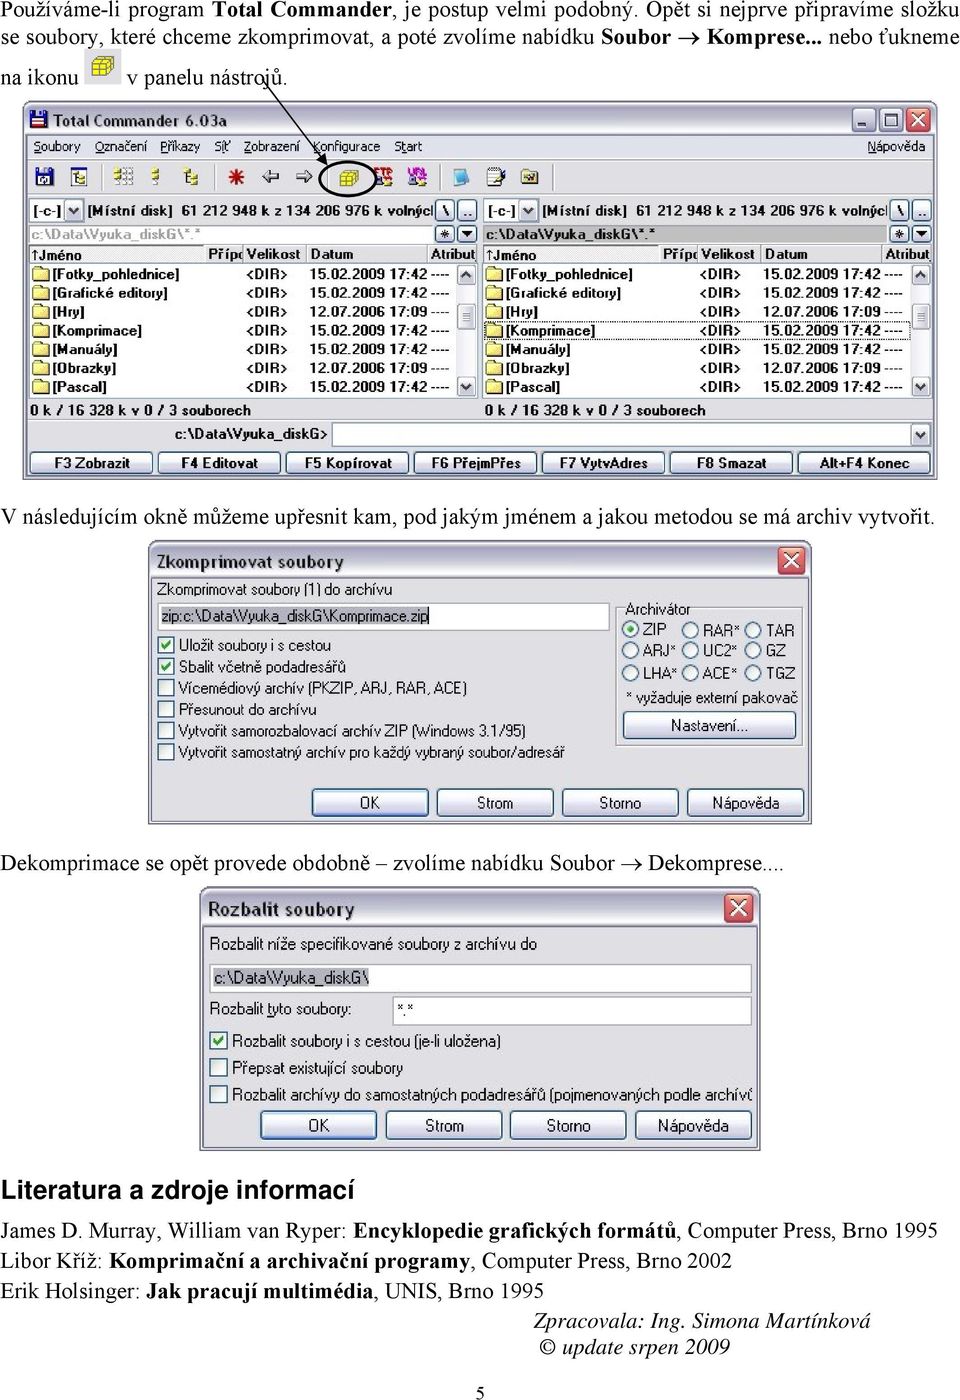Click the purple URL new FTP connection icon

417,177
